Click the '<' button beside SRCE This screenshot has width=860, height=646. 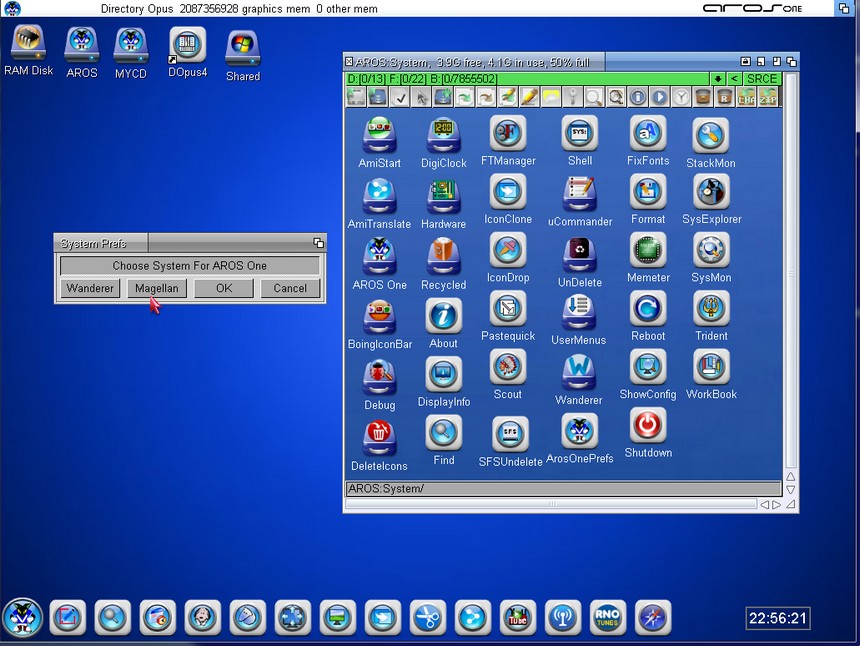(x=734, y=78)
